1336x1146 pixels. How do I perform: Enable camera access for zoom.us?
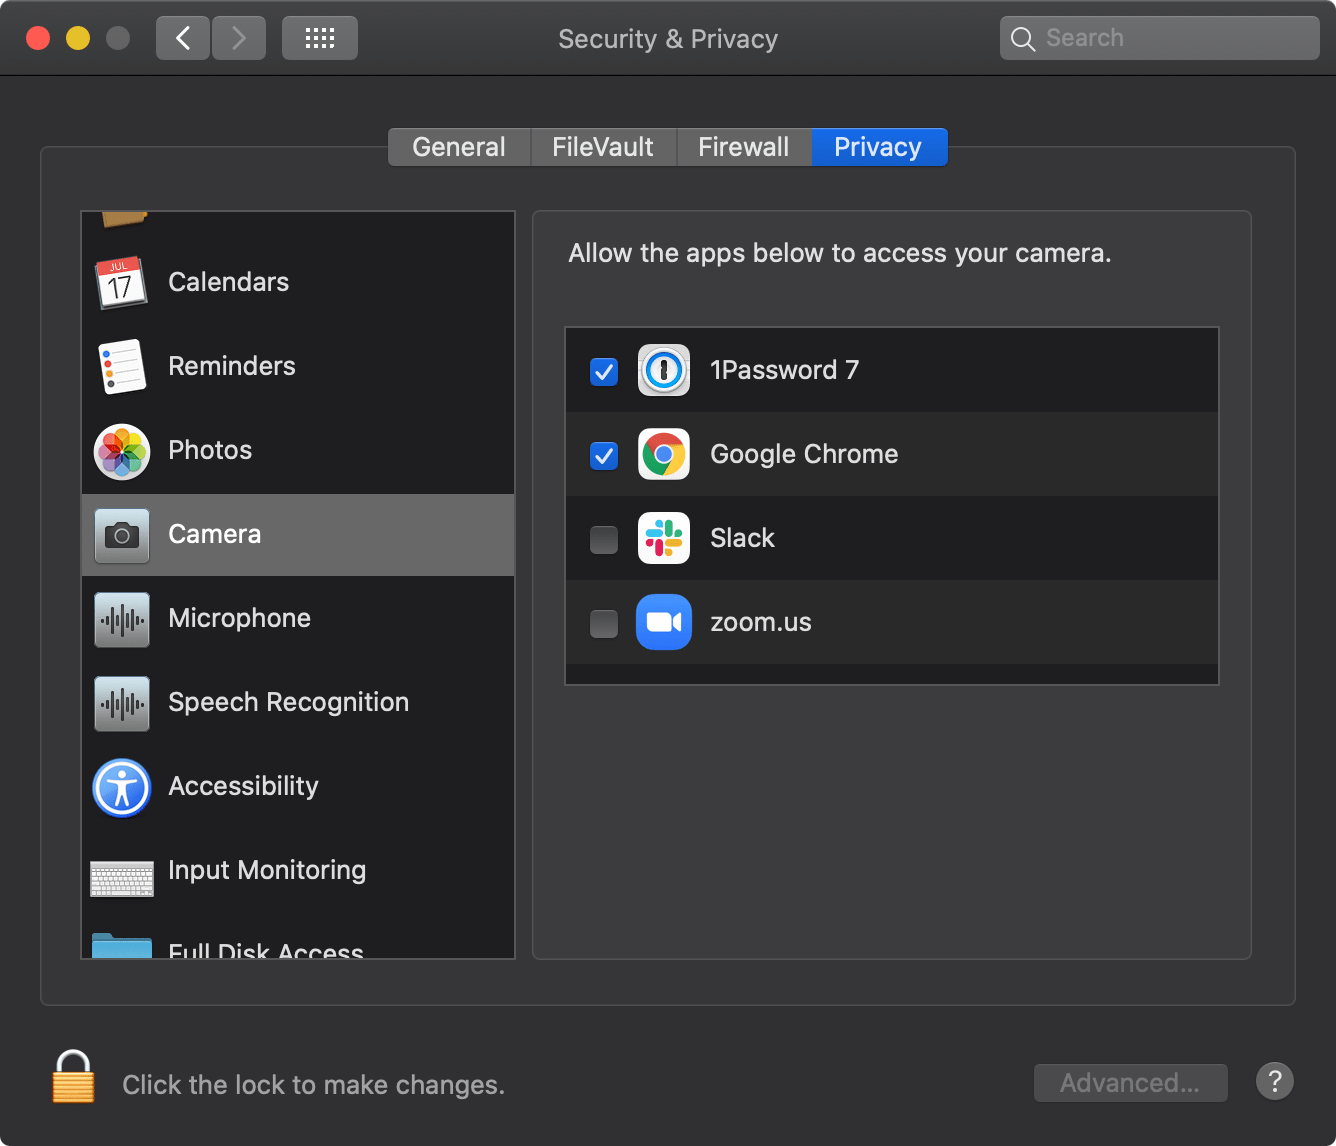coord(604,623)
